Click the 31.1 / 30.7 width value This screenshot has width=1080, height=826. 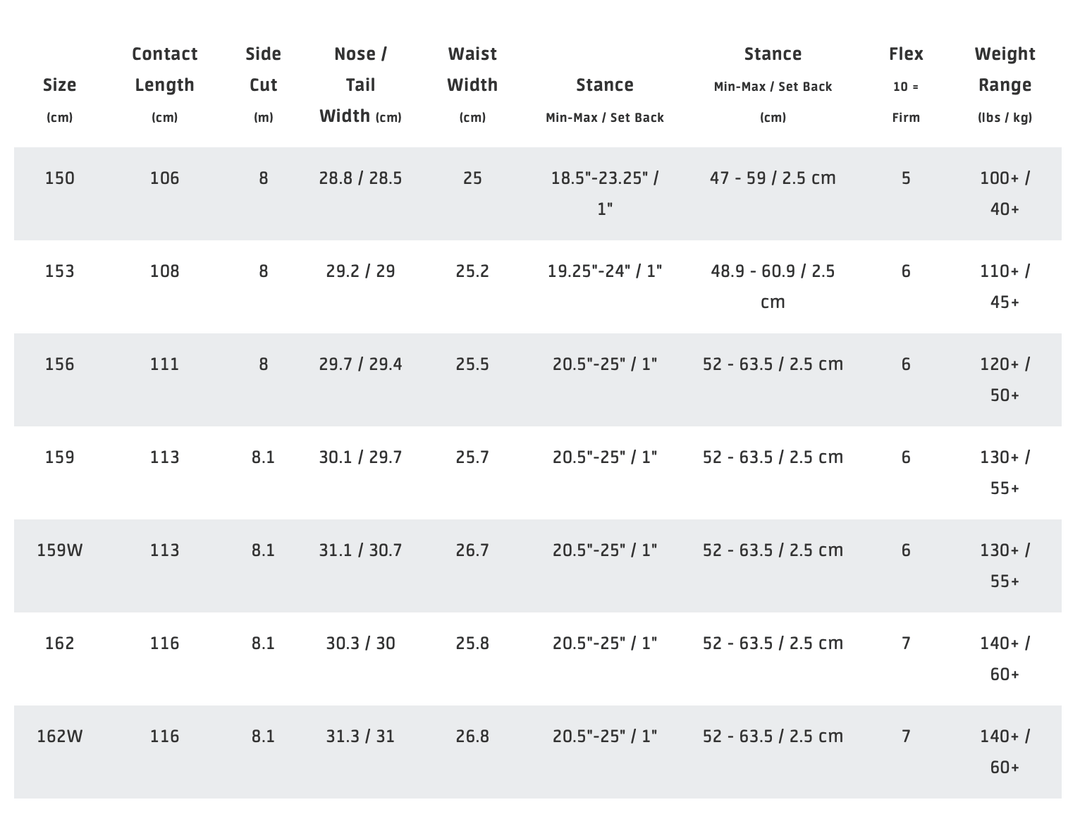pyautogui.click(x=360, y=550)
